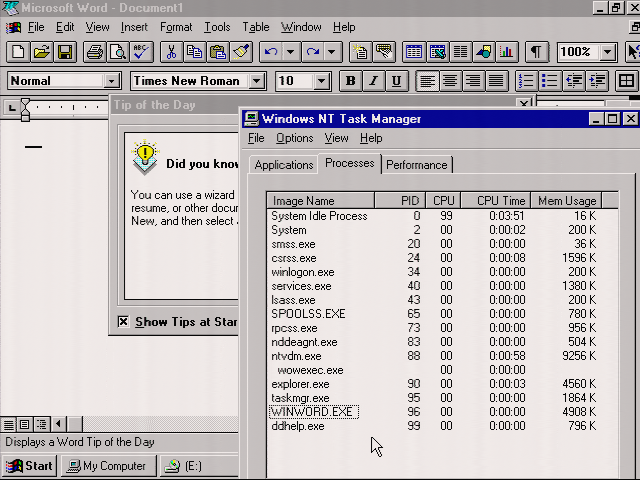This screenshot has width=640, height=480.
Task: Select Align Right button
Action: [473, 81]
